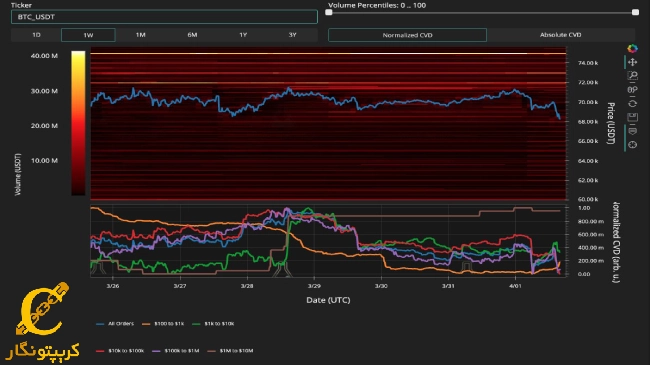Choose the 3Y timeframe

[x=293, y=35]
